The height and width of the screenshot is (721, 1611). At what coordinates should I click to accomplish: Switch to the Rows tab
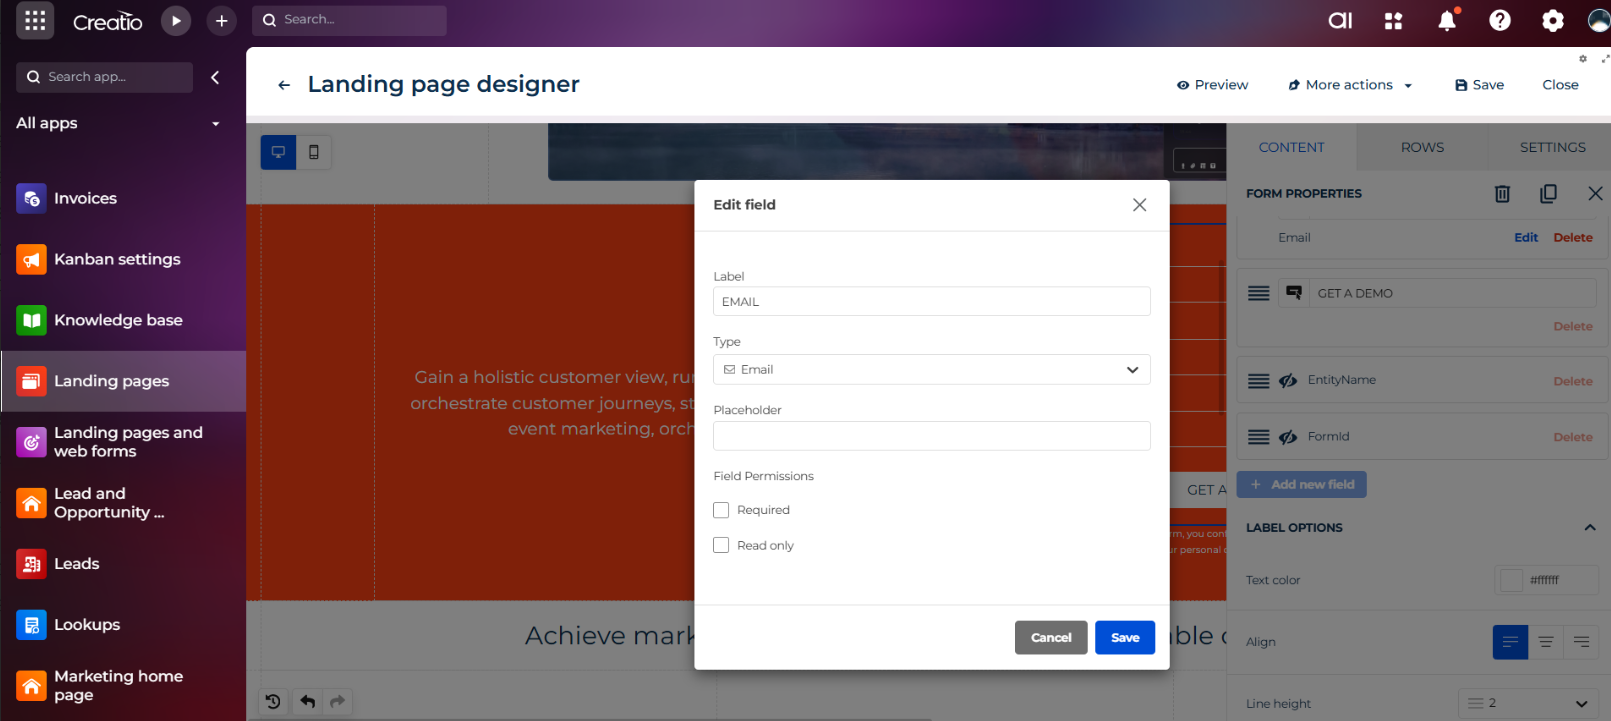(1422, 147)
